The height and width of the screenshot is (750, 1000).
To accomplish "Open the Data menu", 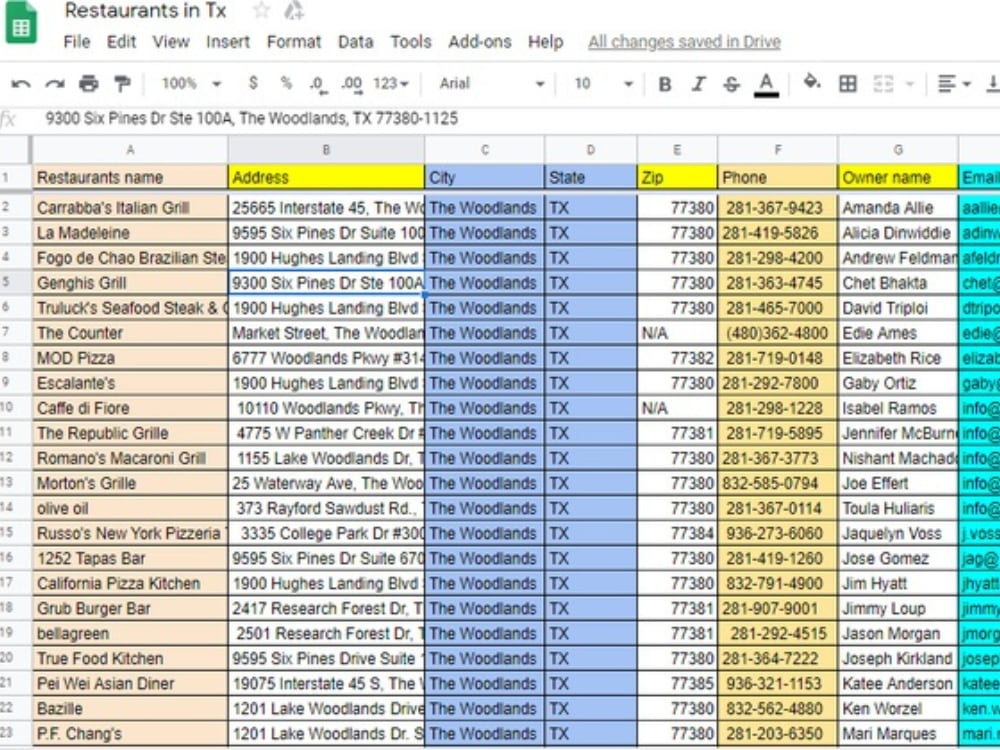I will (x=355, y=42).
